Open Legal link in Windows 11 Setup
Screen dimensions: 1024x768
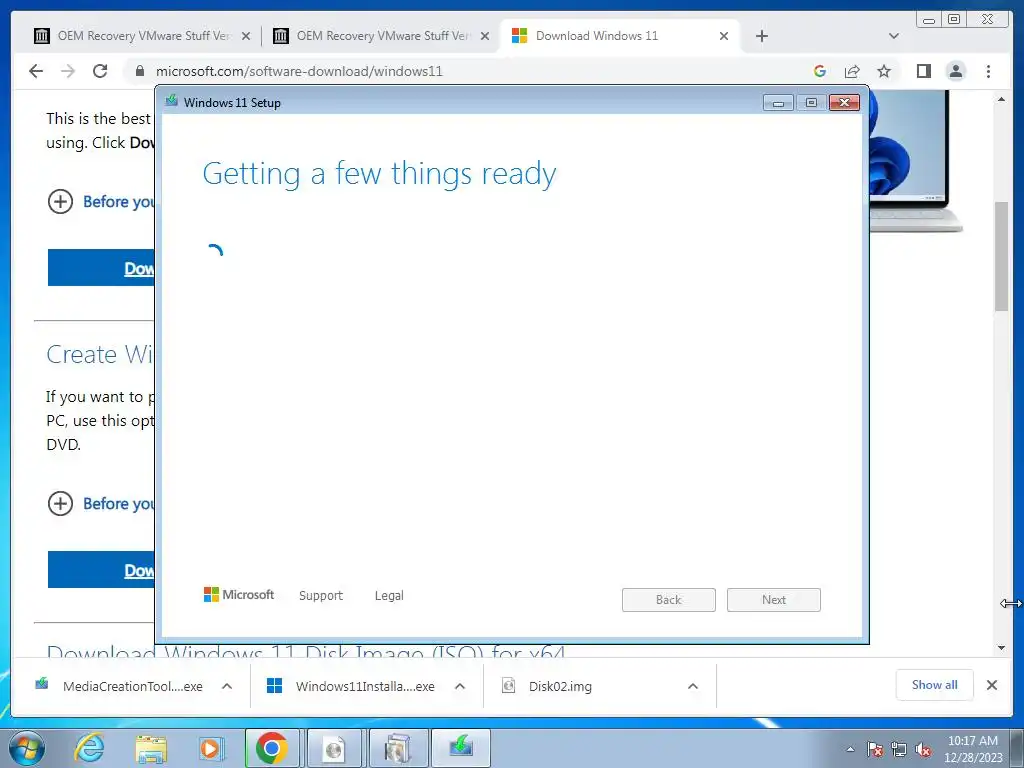[x=389, y=596]
